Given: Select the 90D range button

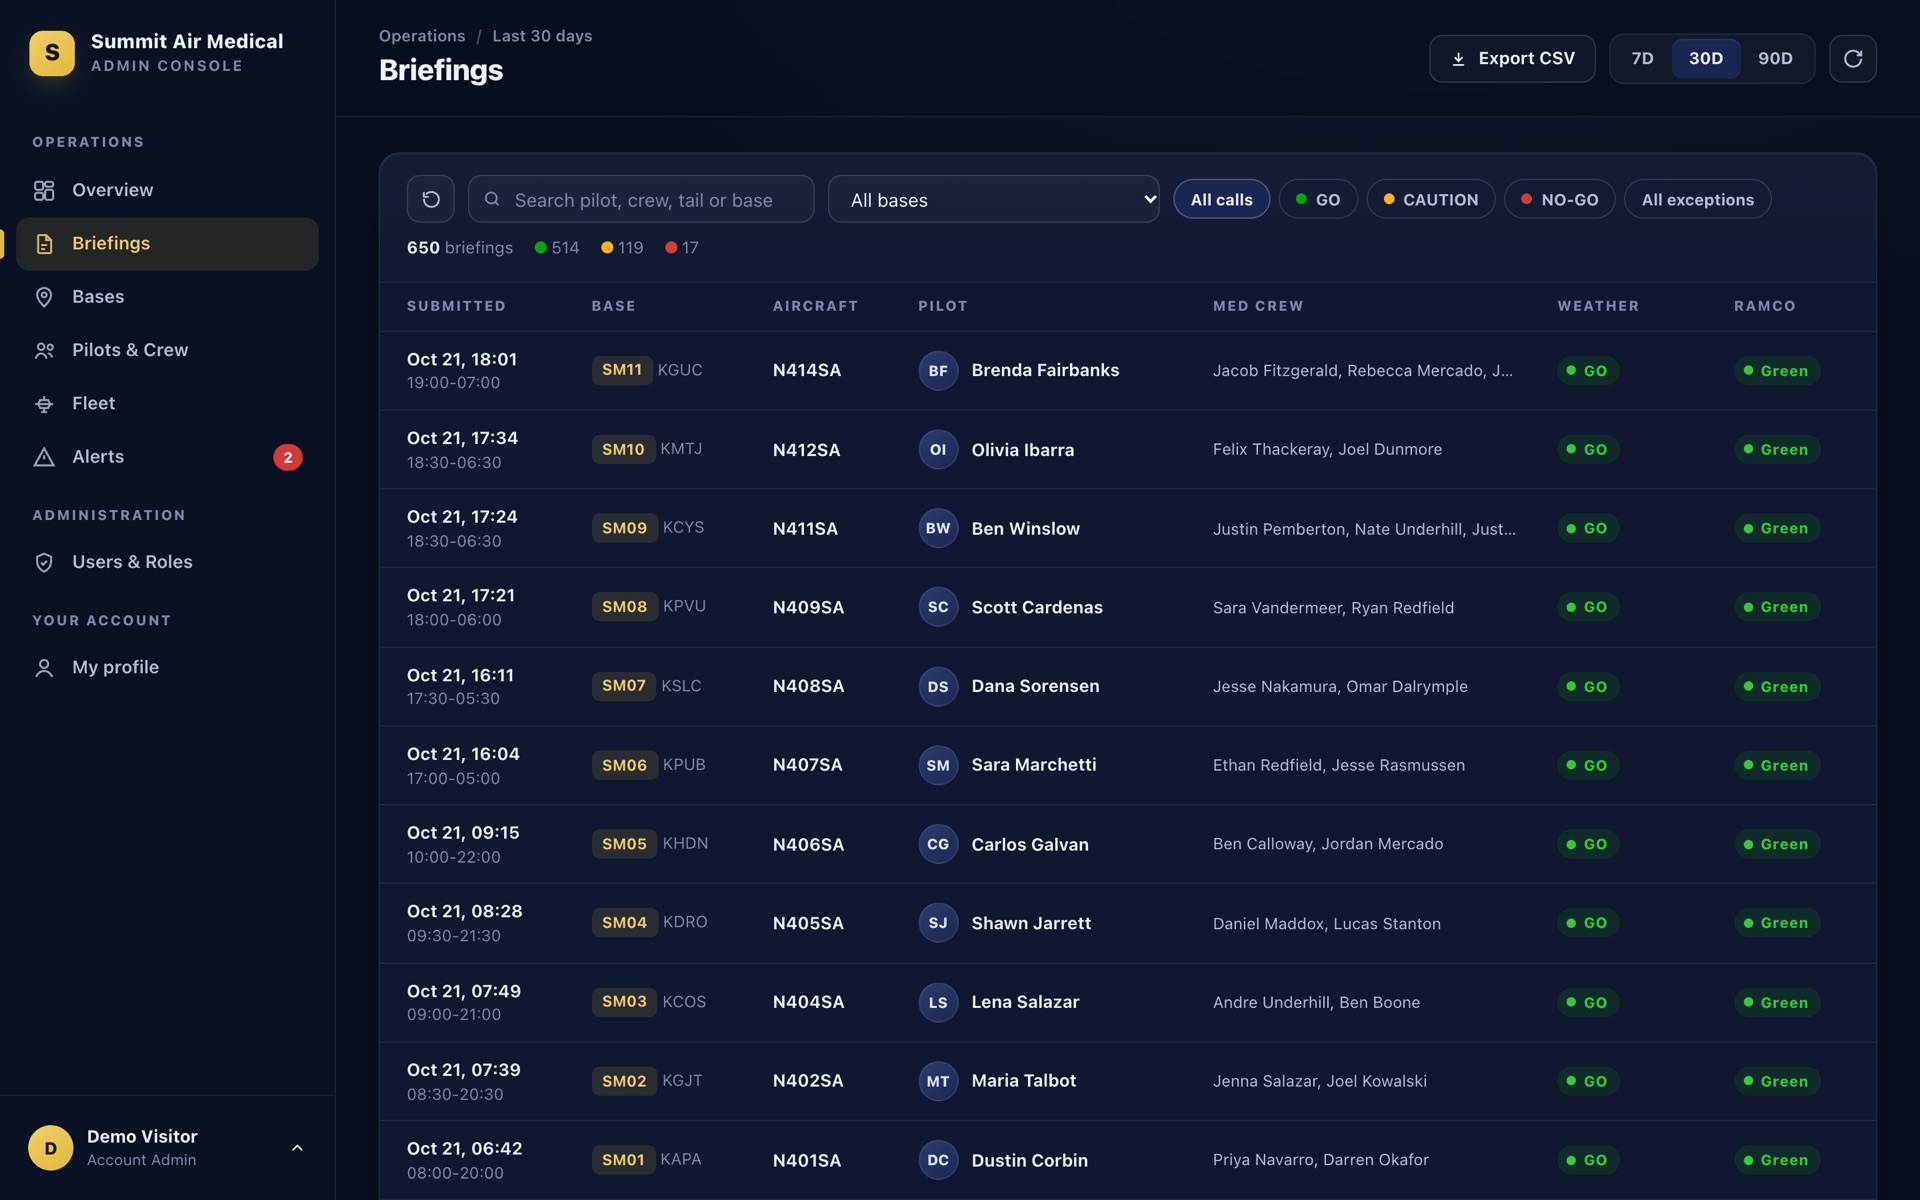Looking at the screenshot, I should coord(1775,59).
